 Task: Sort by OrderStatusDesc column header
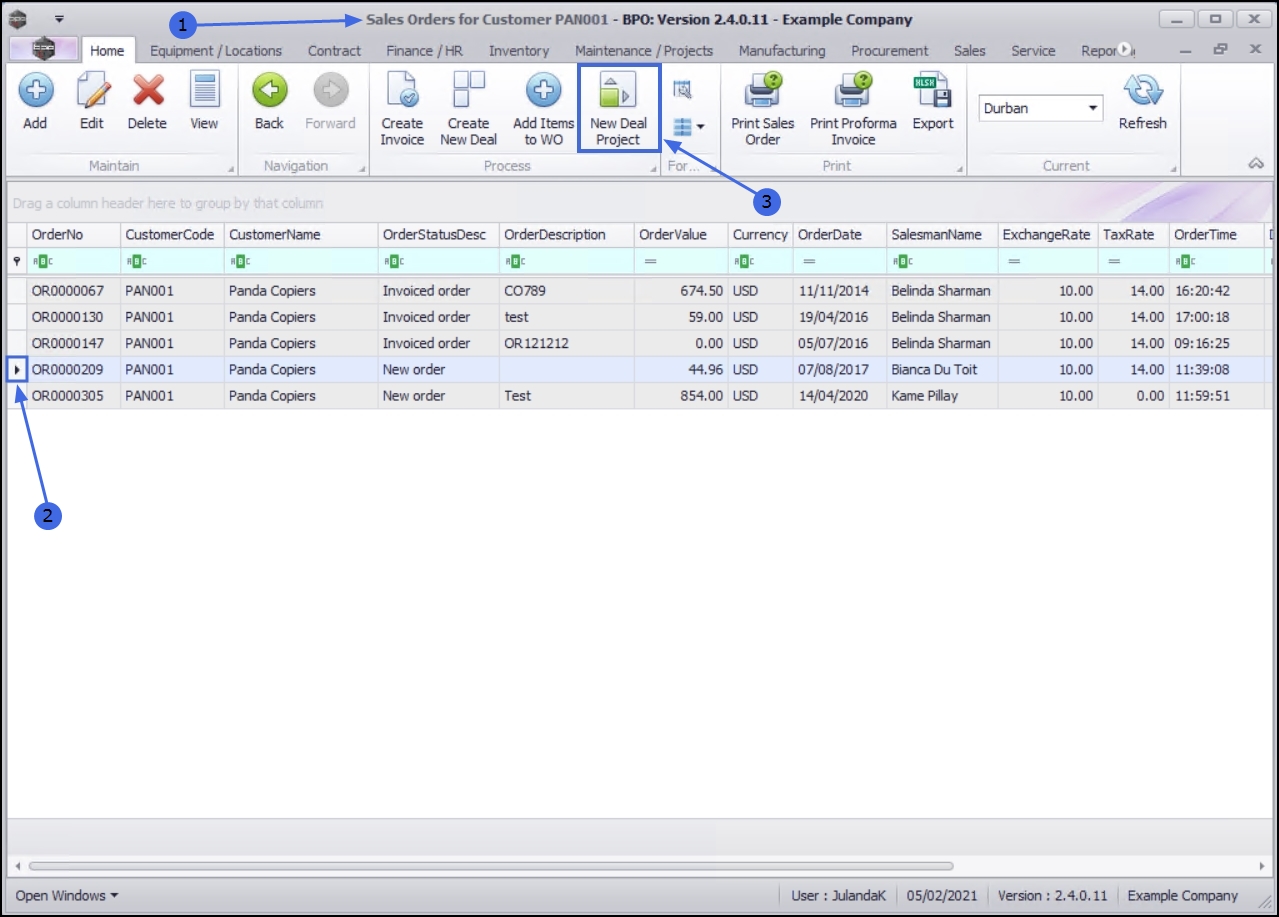[439, 235]
